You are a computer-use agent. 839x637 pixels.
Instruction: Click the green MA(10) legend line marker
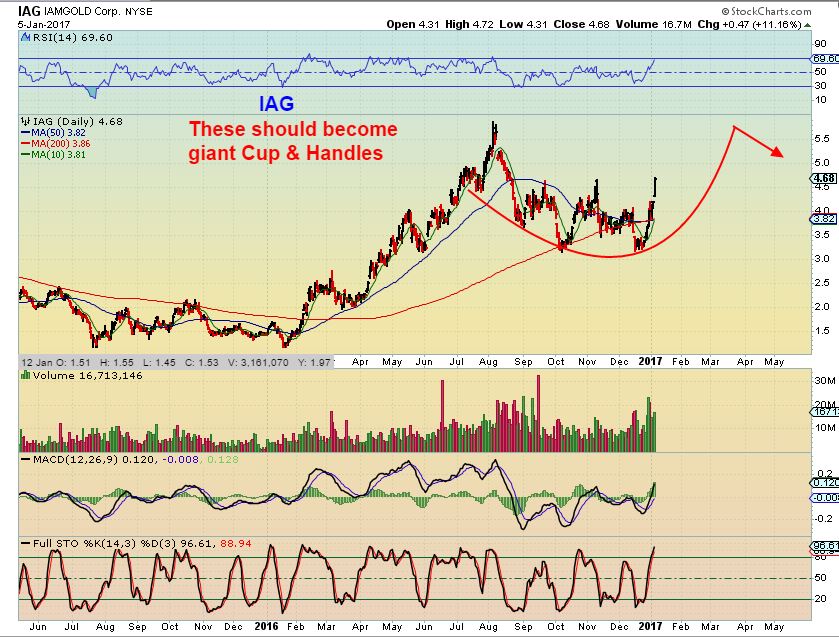[25, 155]
